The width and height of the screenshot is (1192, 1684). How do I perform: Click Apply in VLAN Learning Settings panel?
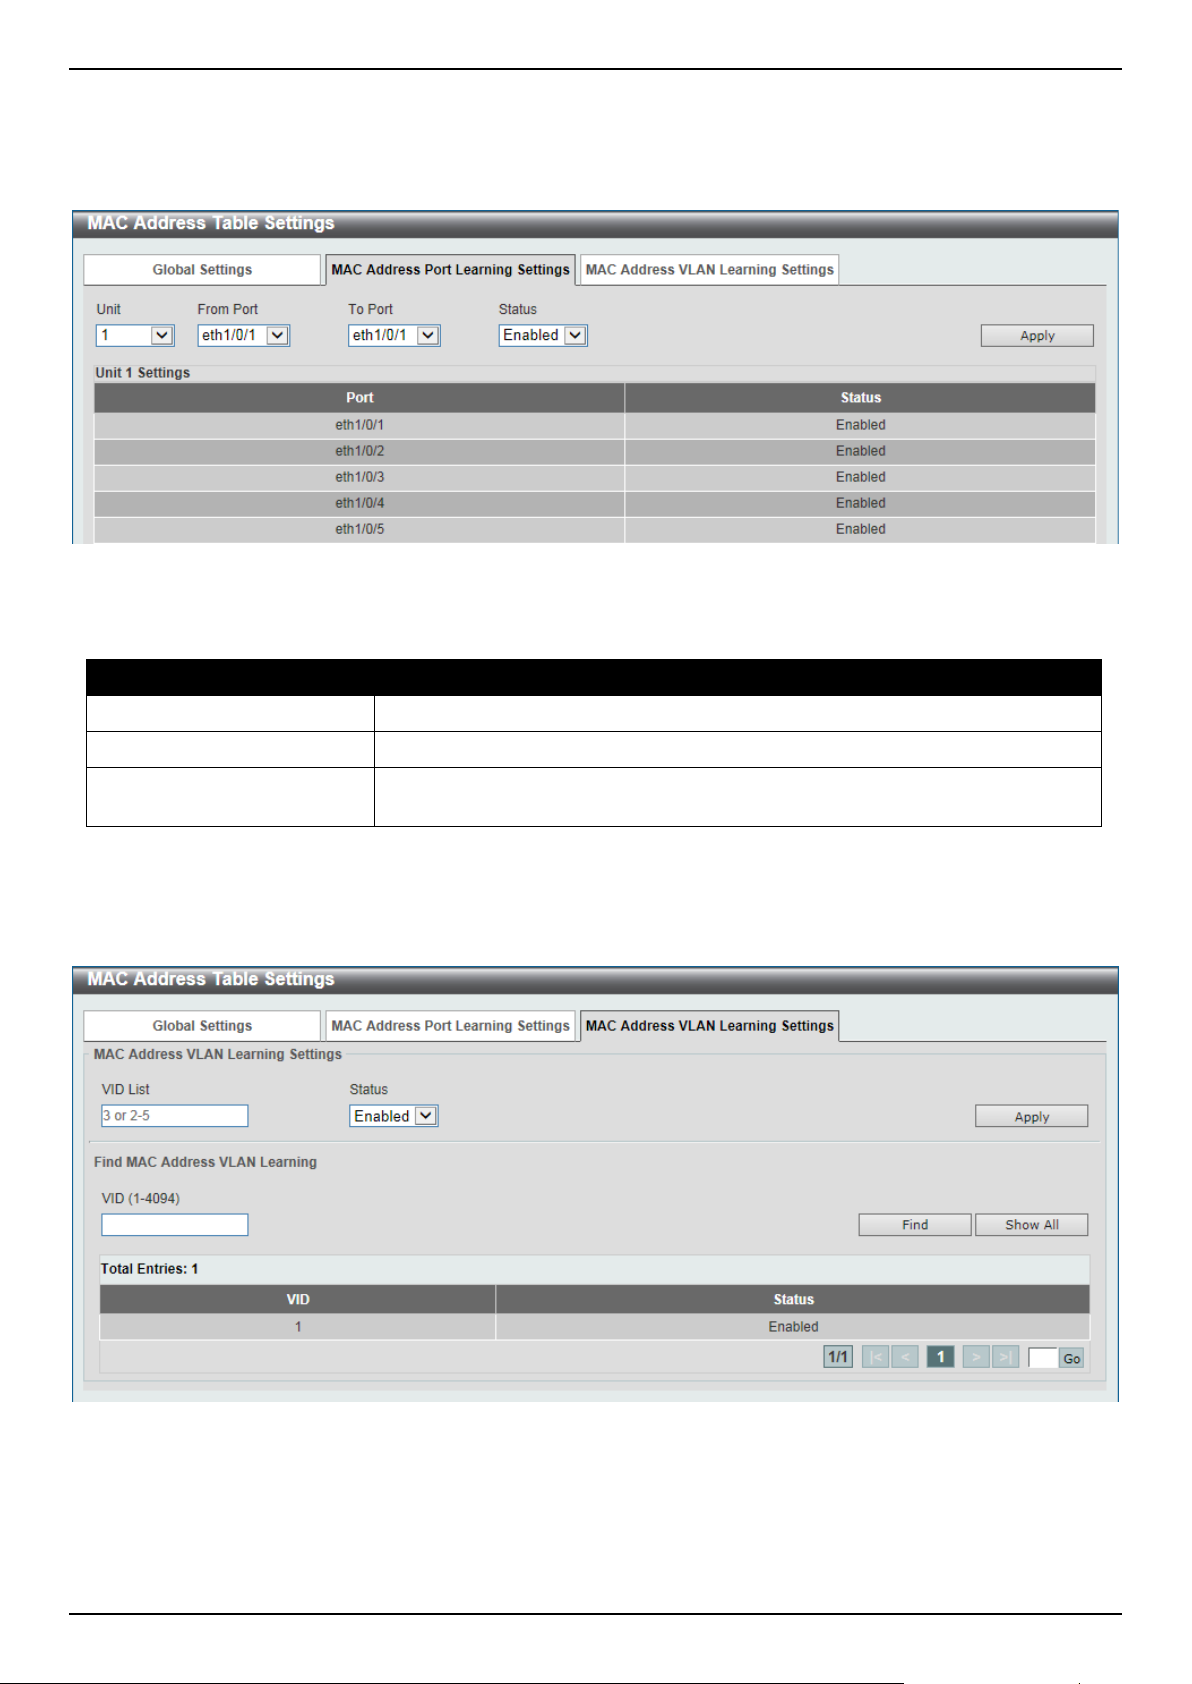point(1032,1117)
